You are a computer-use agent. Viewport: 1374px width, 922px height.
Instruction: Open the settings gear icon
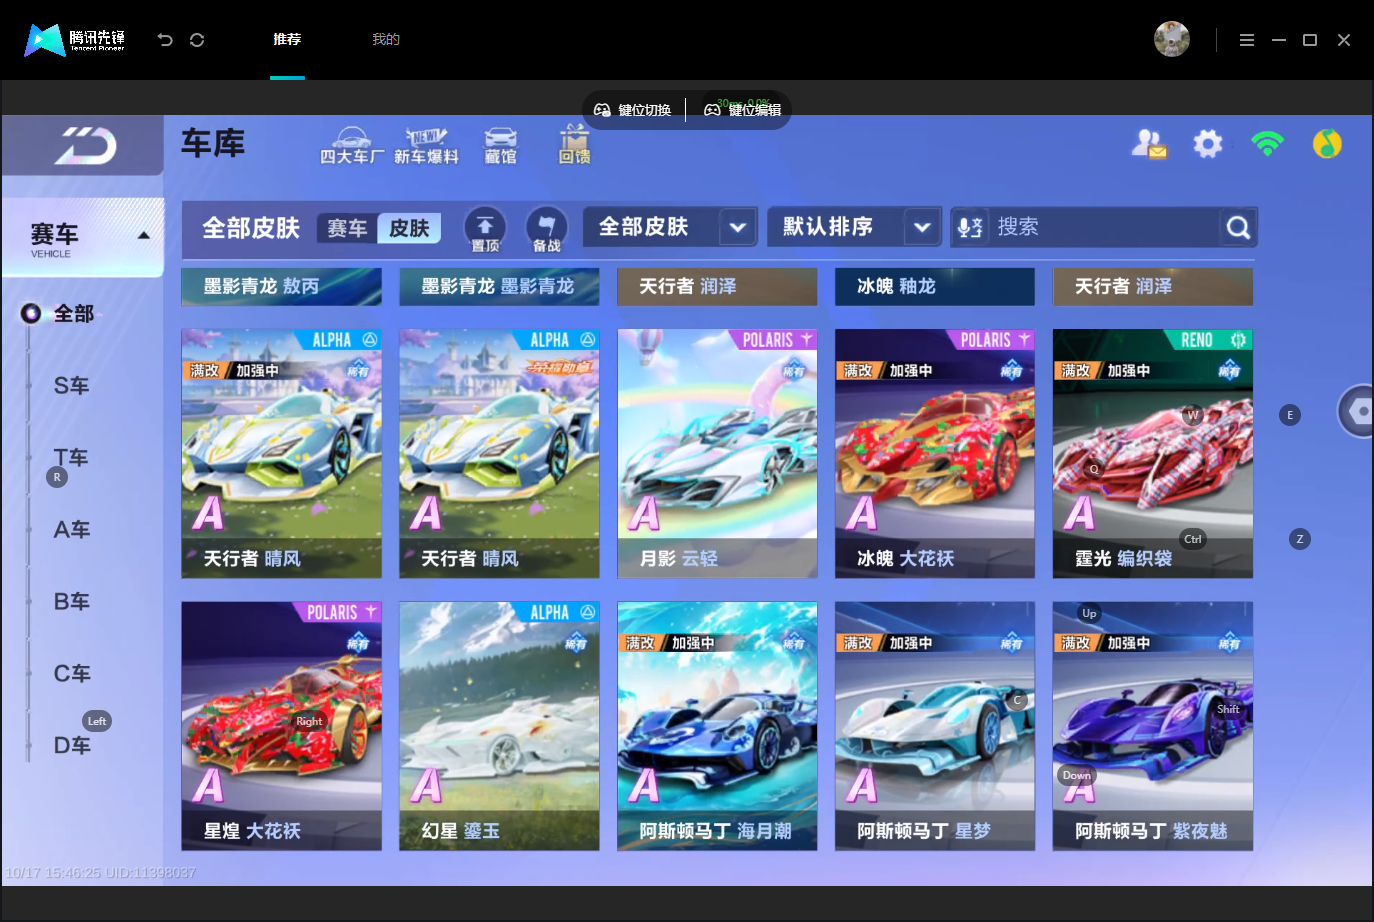[1208, 144]
